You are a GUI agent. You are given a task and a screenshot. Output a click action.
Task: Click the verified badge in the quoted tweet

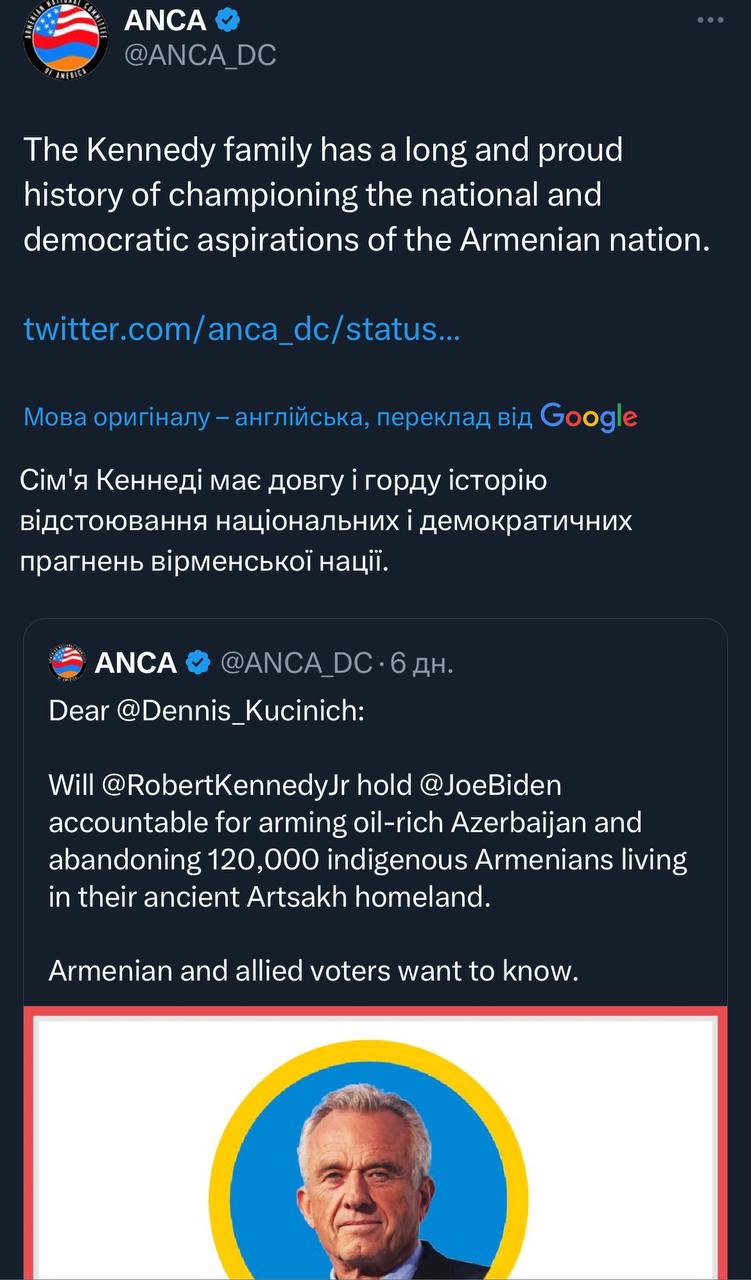(198, 662)
